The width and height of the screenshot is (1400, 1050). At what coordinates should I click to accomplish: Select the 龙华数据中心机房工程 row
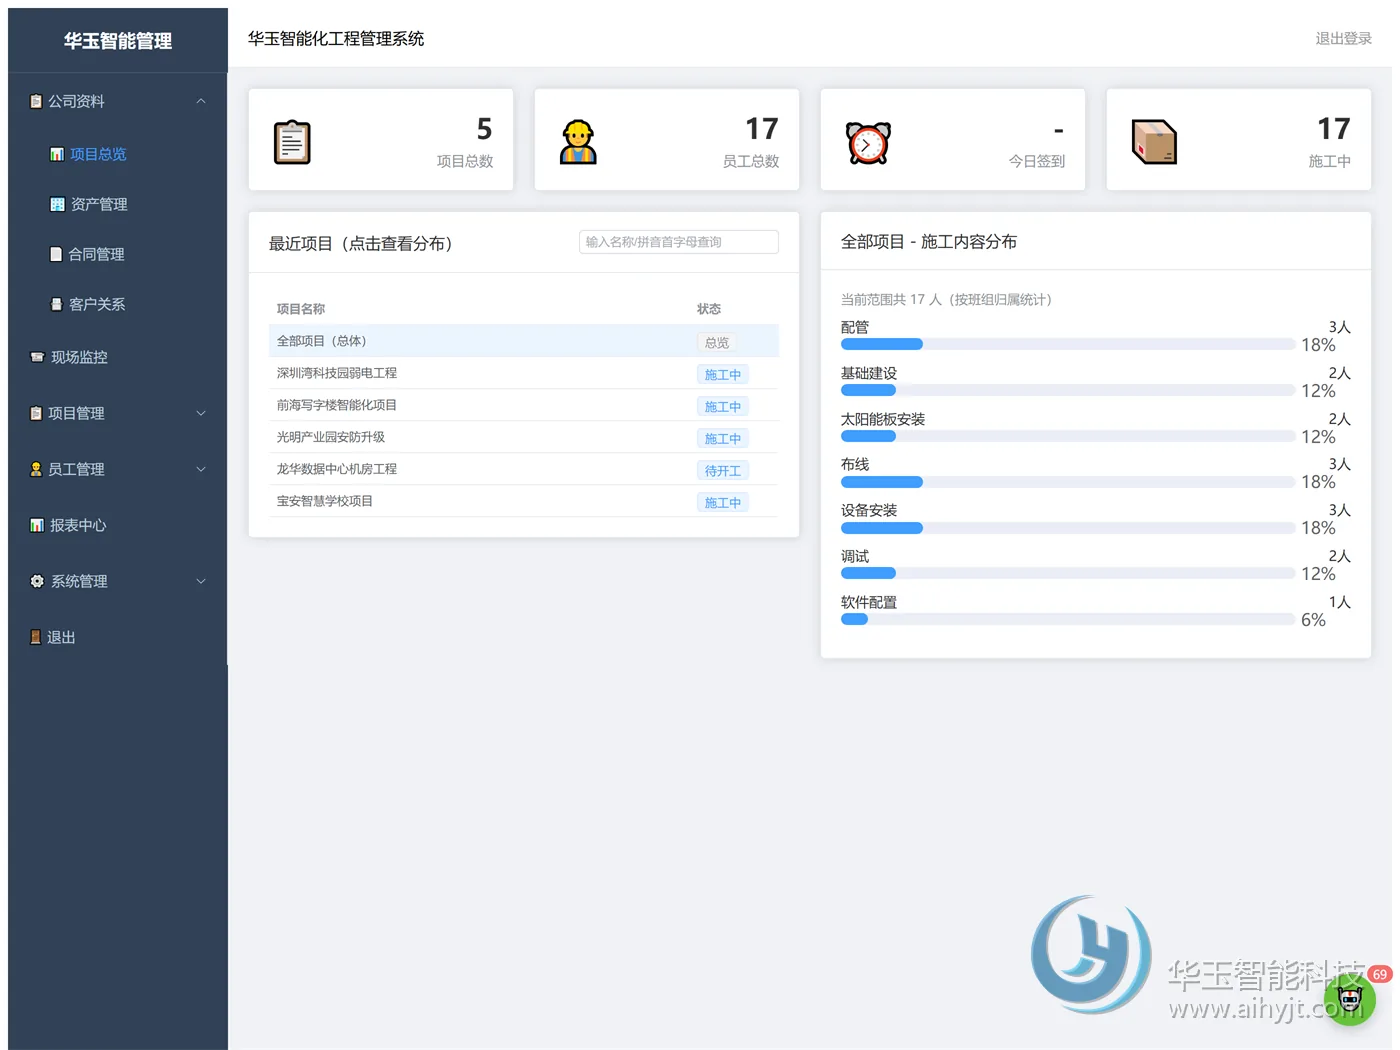point(524,469)
